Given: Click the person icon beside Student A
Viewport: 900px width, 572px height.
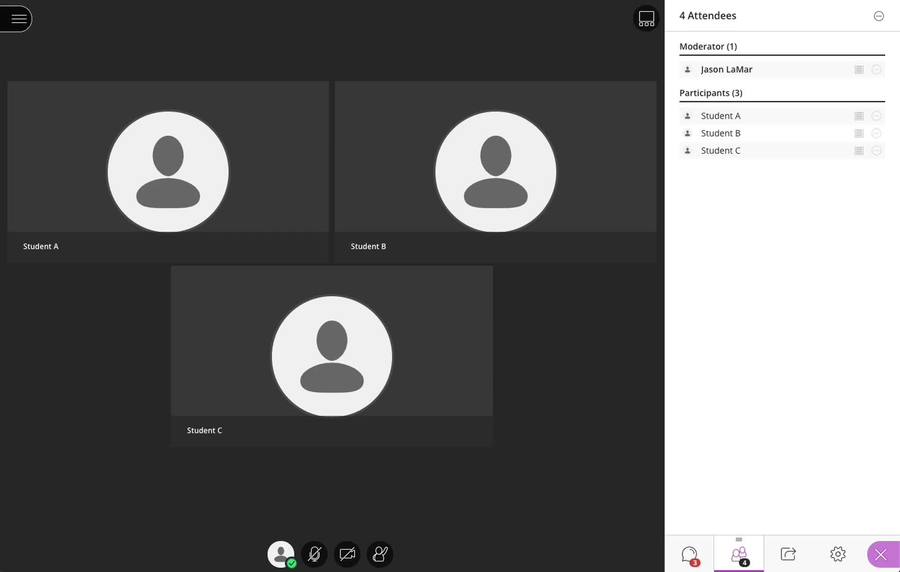Looking at the screenshot, I should (x=688, y=116).
